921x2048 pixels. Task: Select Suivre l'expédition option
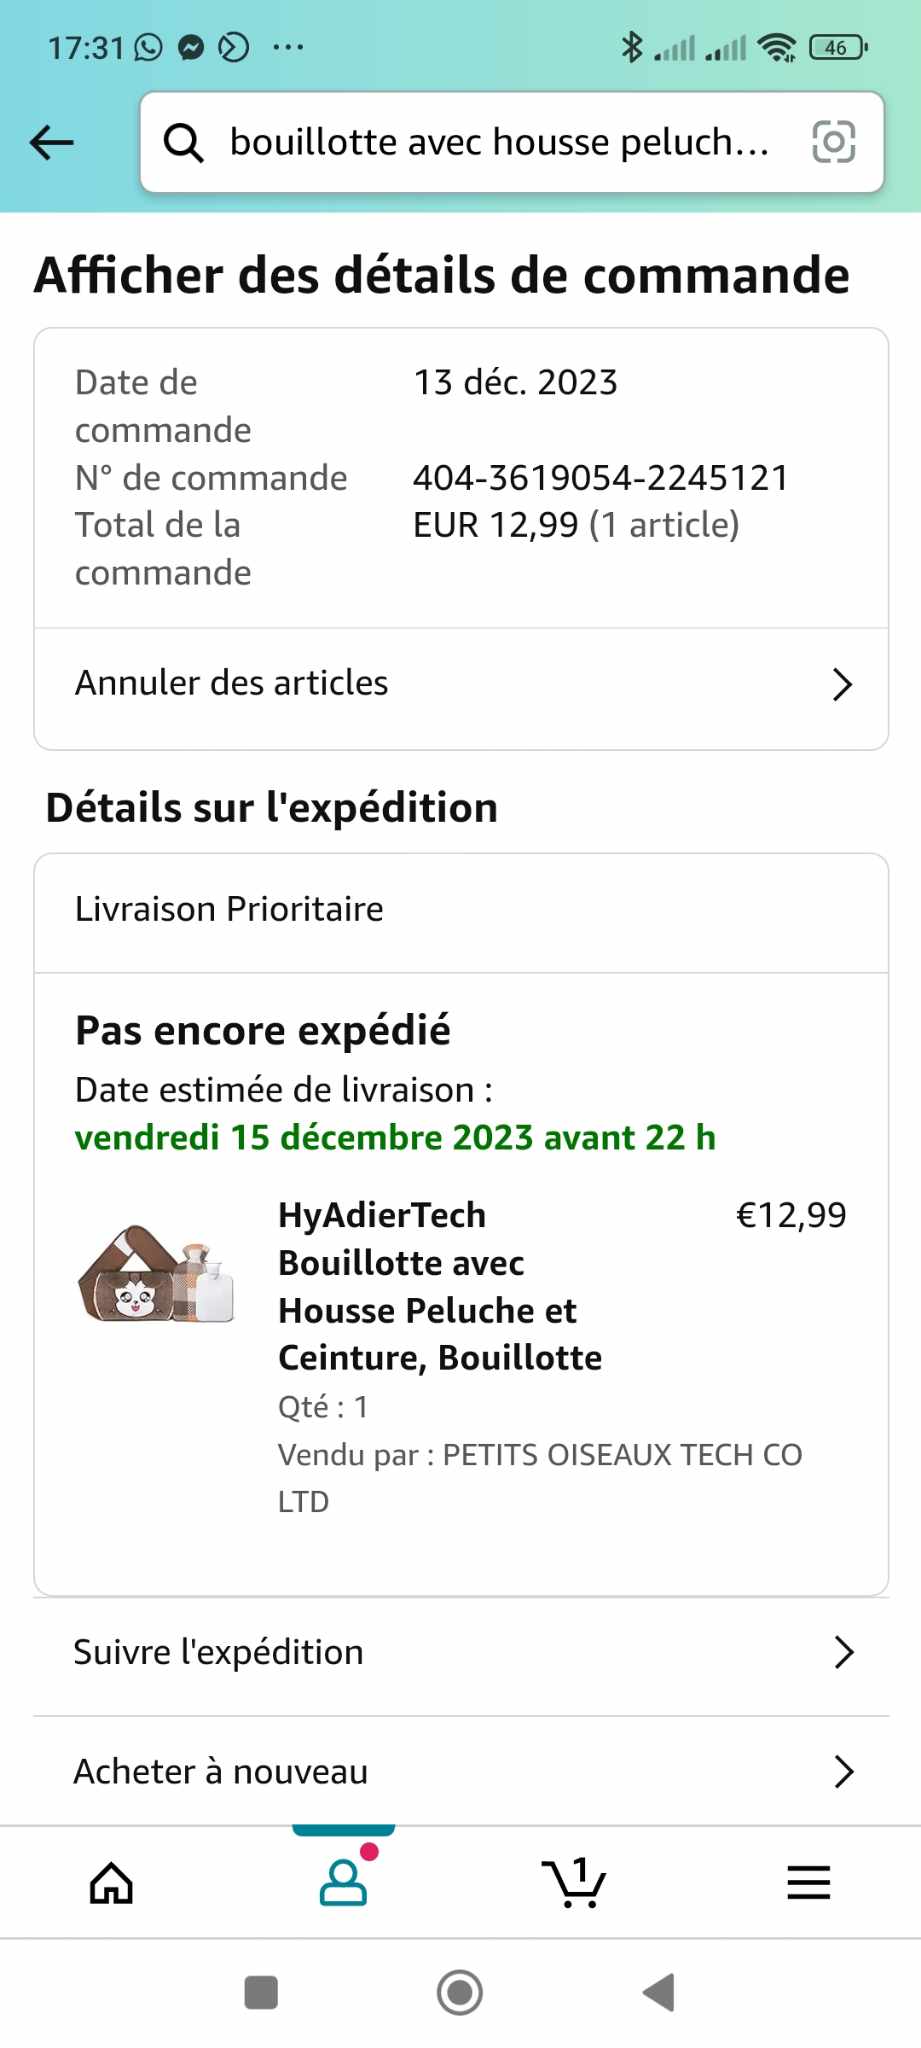[x=219, y=1653]
